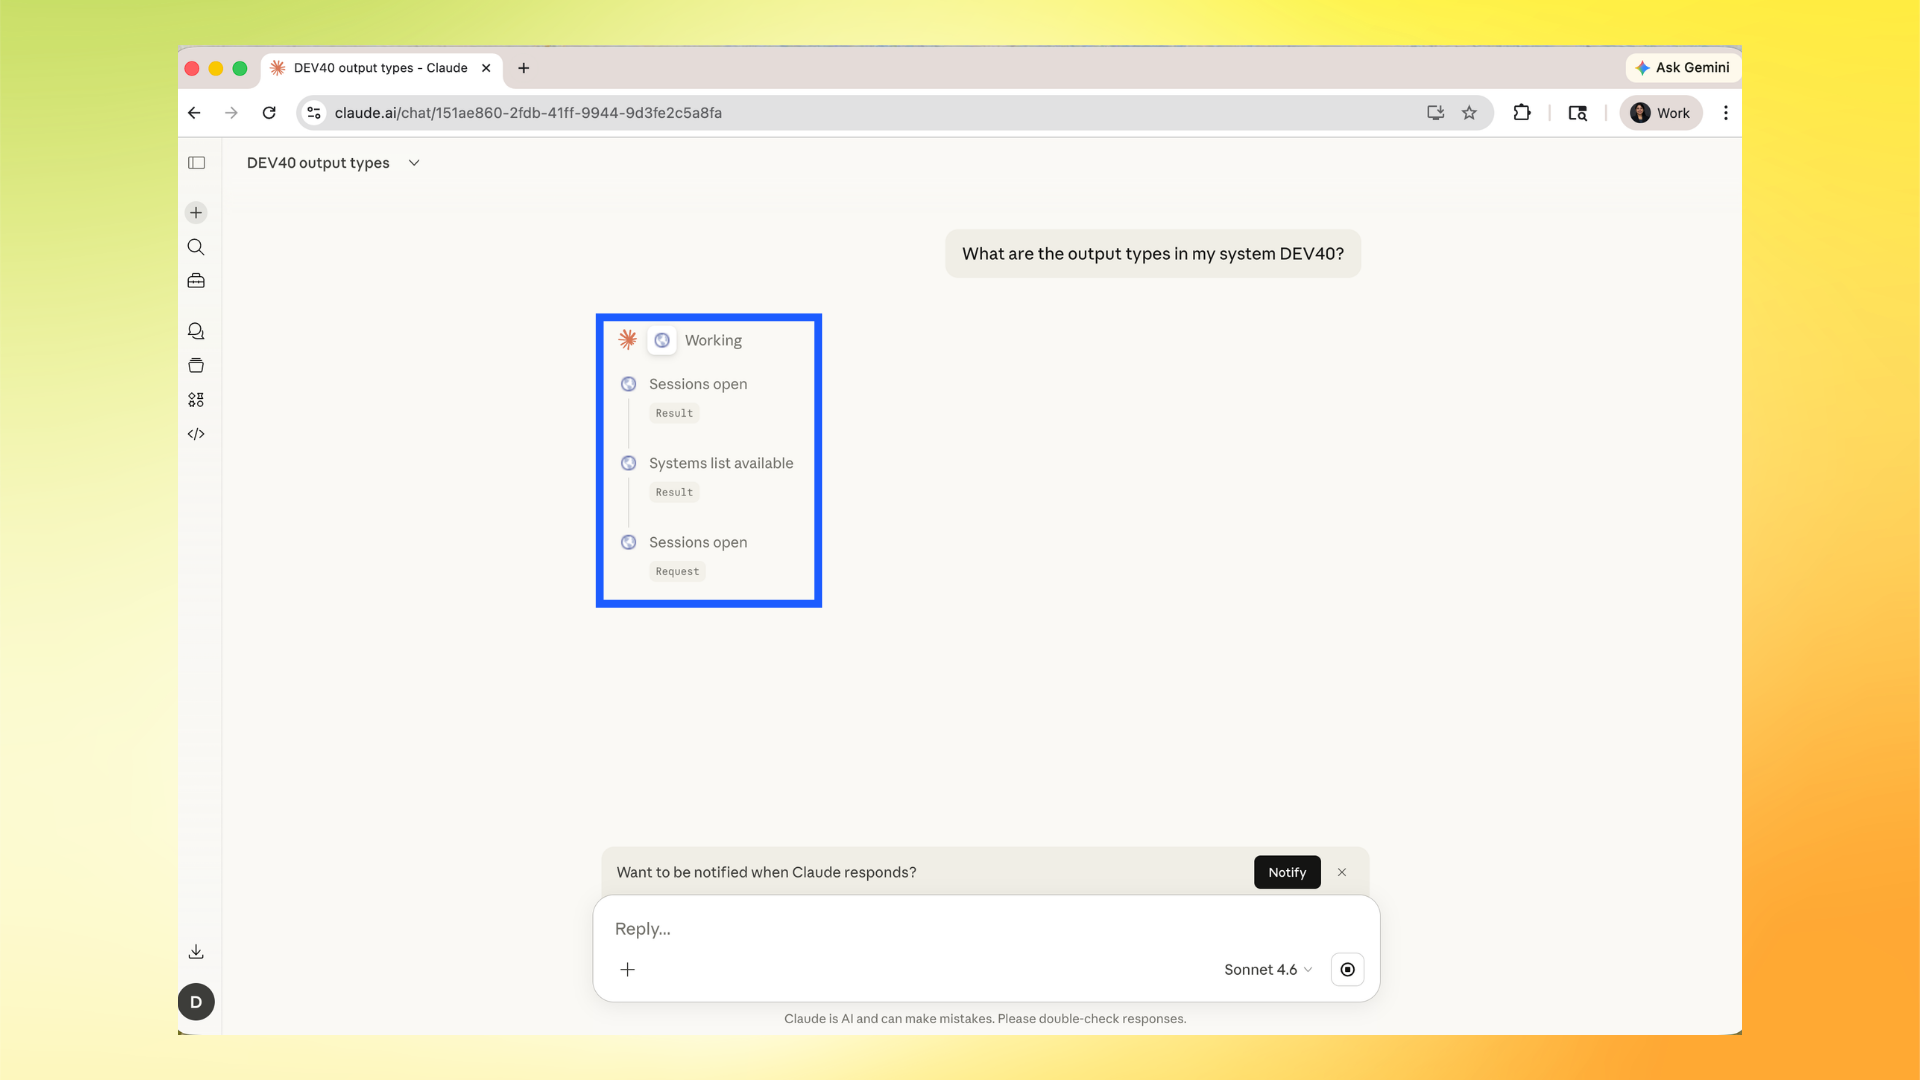Open the search icon in the sidebar
The image size is (1920, 1080).
pos(196,247)
